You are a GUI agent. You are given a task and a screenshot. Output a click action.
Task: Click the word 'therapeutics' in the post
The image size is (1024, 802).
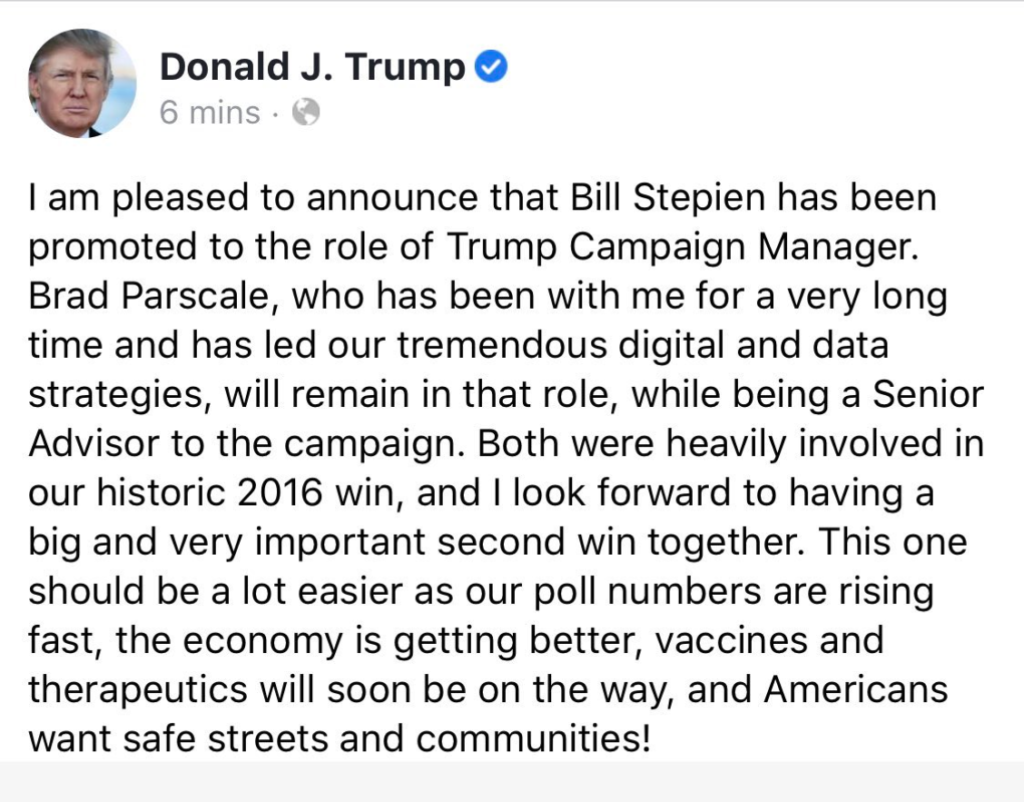click(137, 690)
